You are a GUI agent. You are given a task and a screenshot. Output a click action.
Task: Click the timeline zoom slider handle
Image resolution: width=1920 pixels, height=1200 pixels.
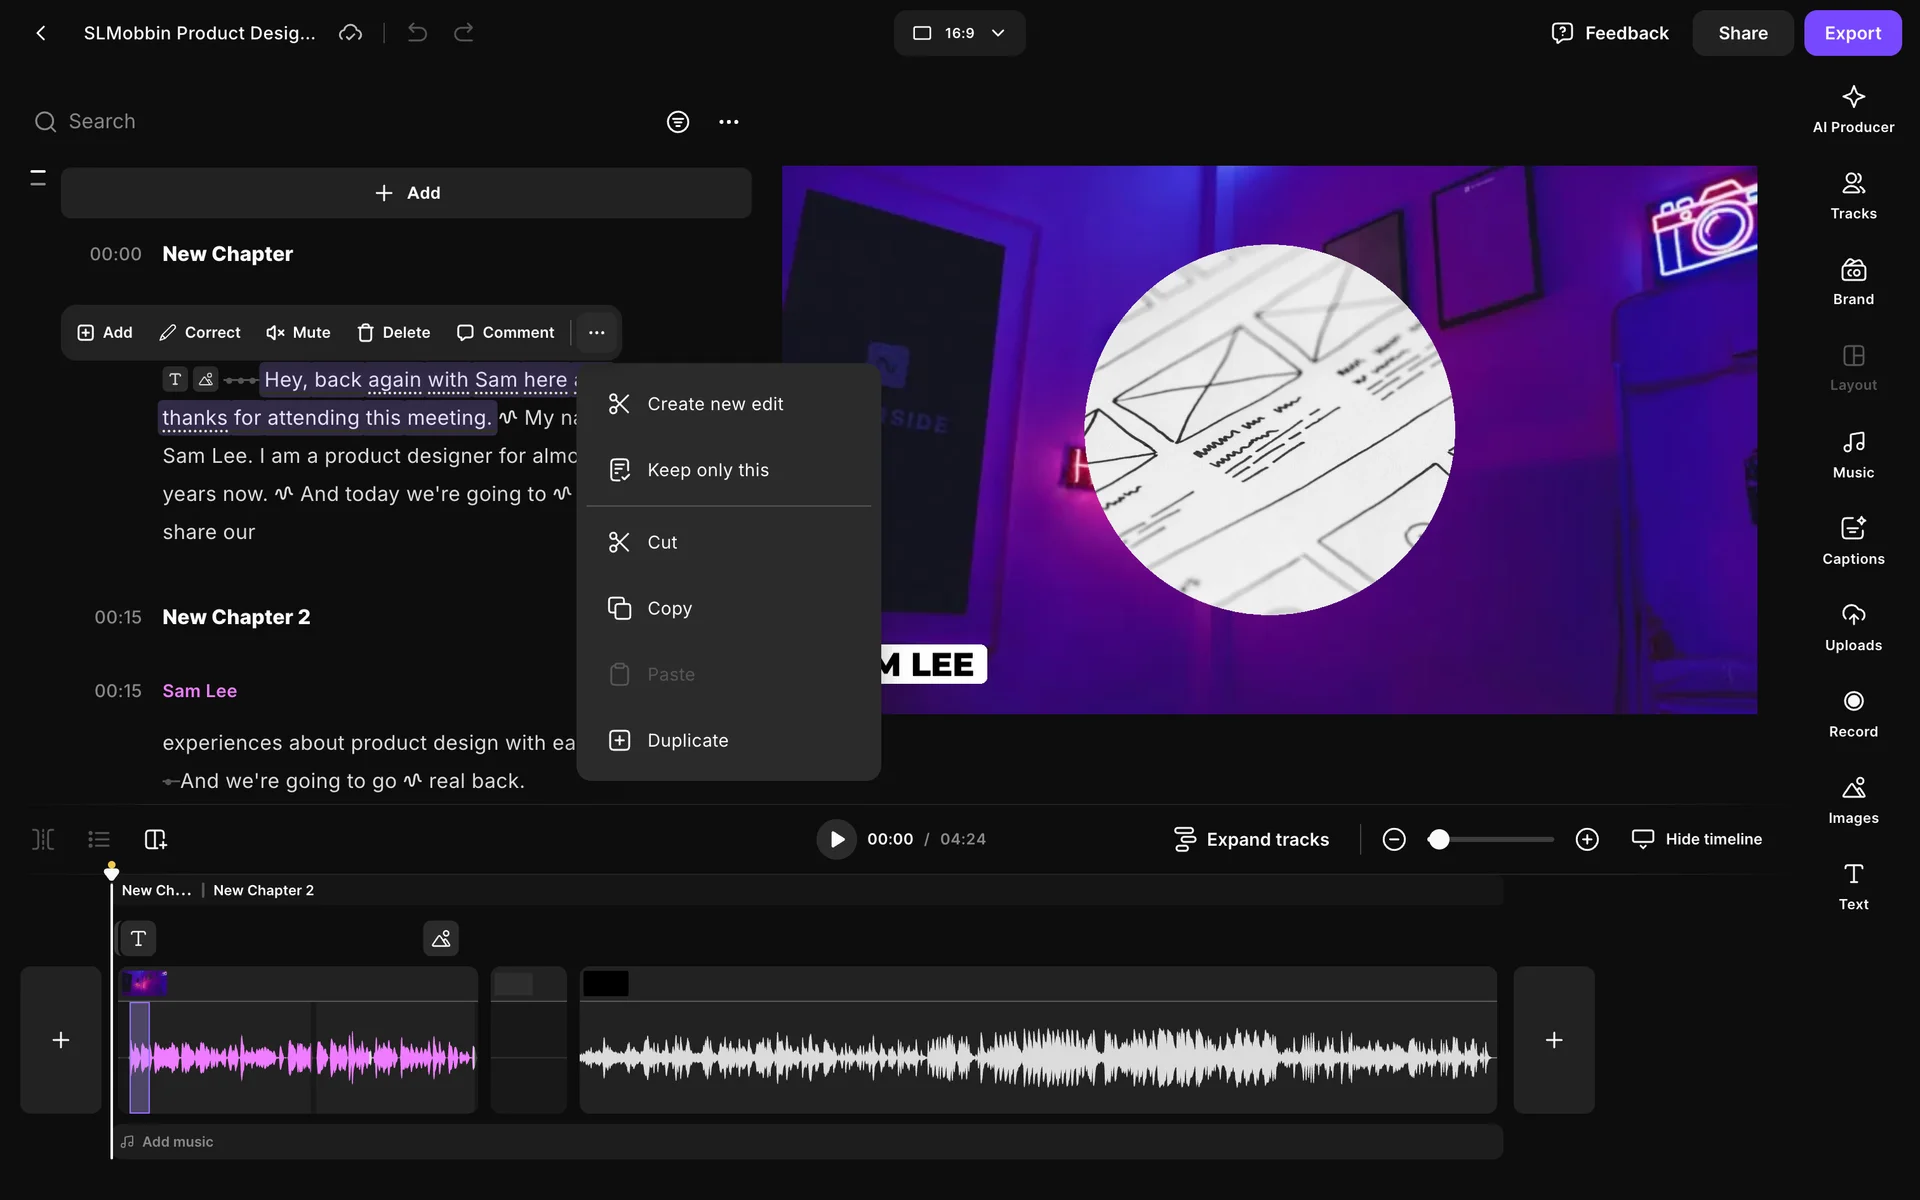pyautogui.click(x=1438, y=839)
